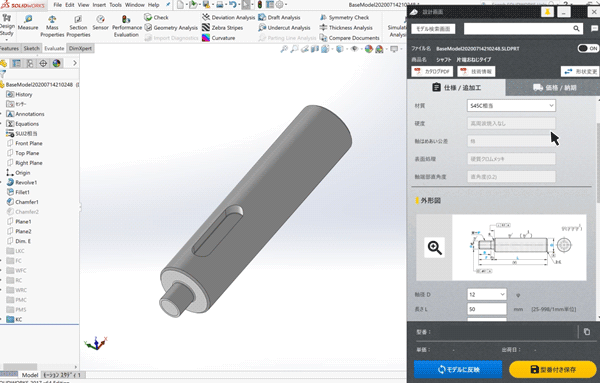600x383 pixels.
Task: Click the yellow pin button in design panel
Action: coord(547,12)
